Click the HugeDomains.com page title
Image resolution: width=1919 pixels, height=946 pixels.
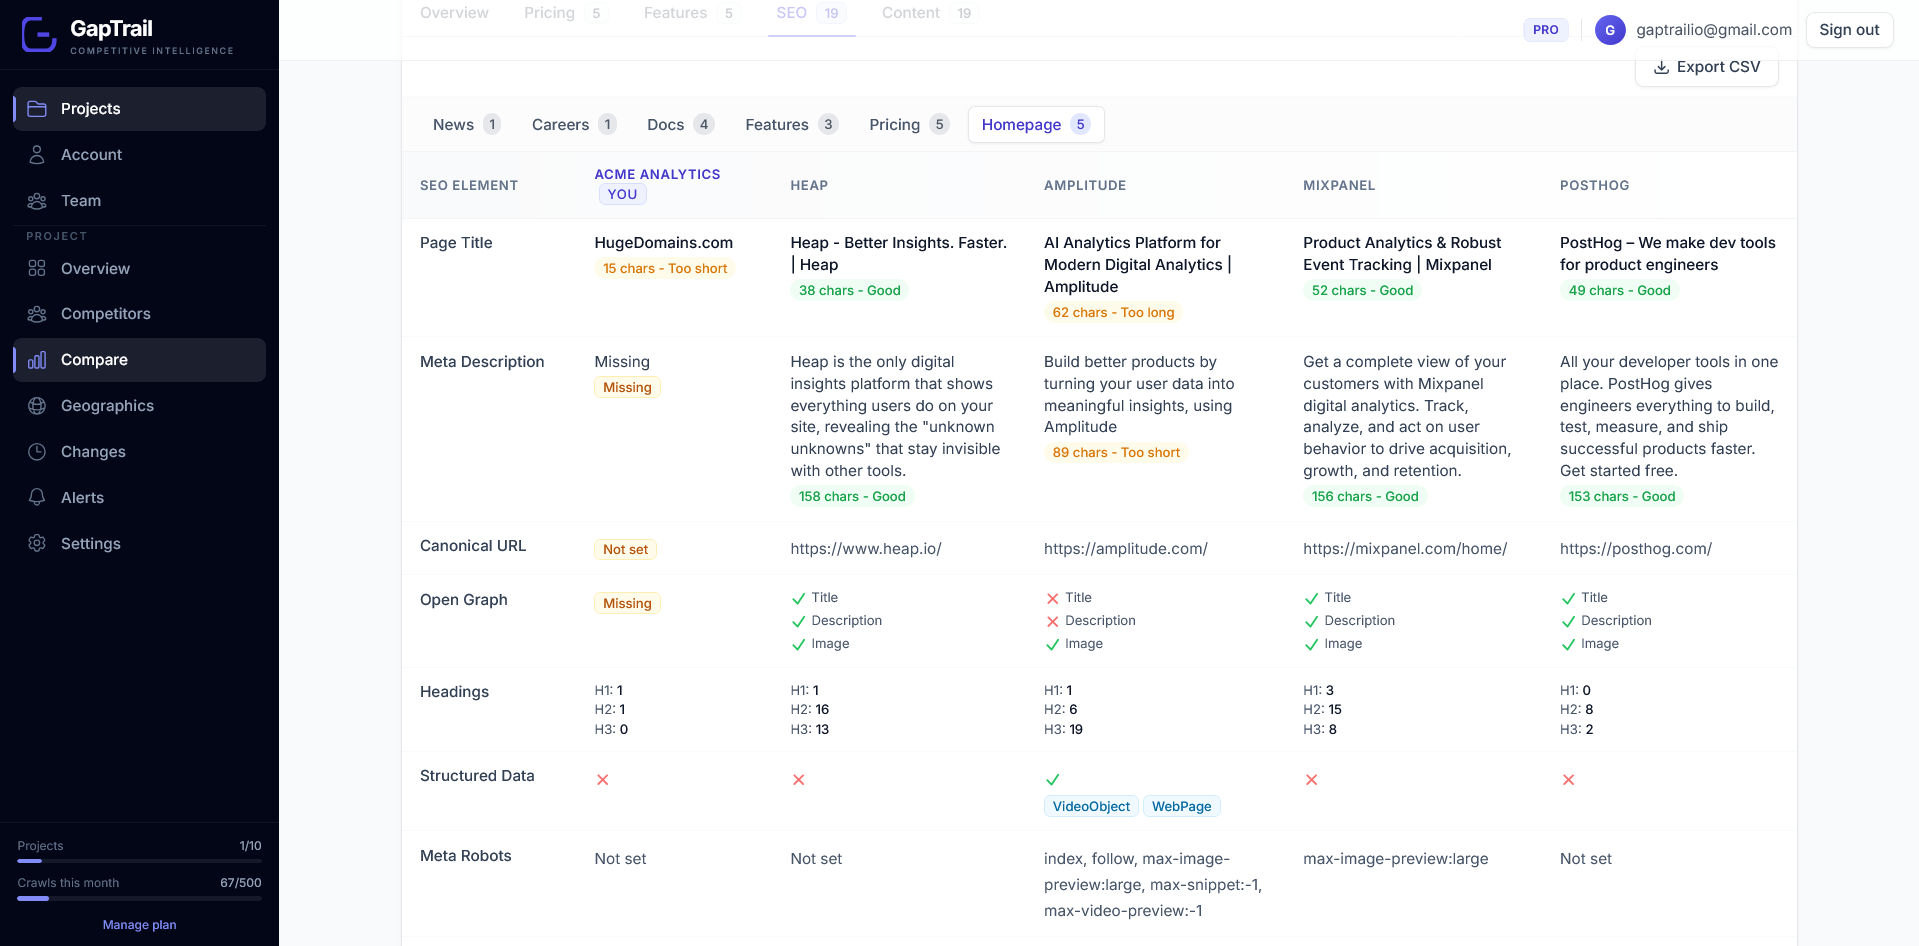point(663,243)
